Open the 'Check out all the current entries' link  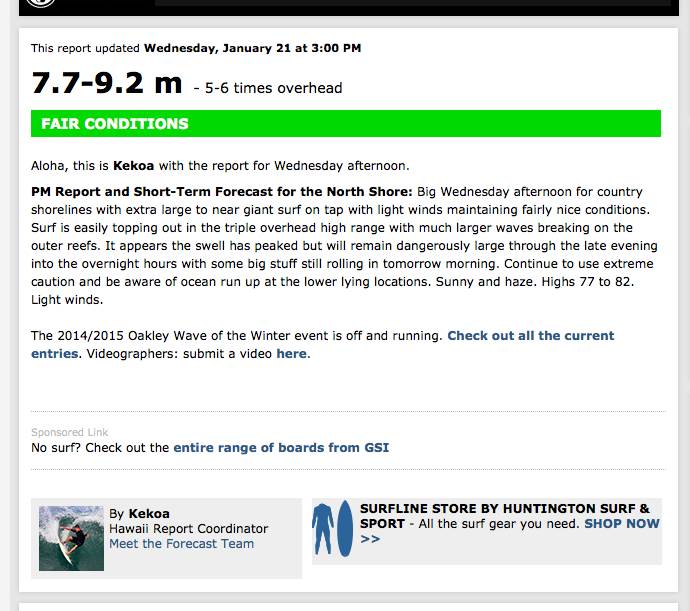point(530,336)
